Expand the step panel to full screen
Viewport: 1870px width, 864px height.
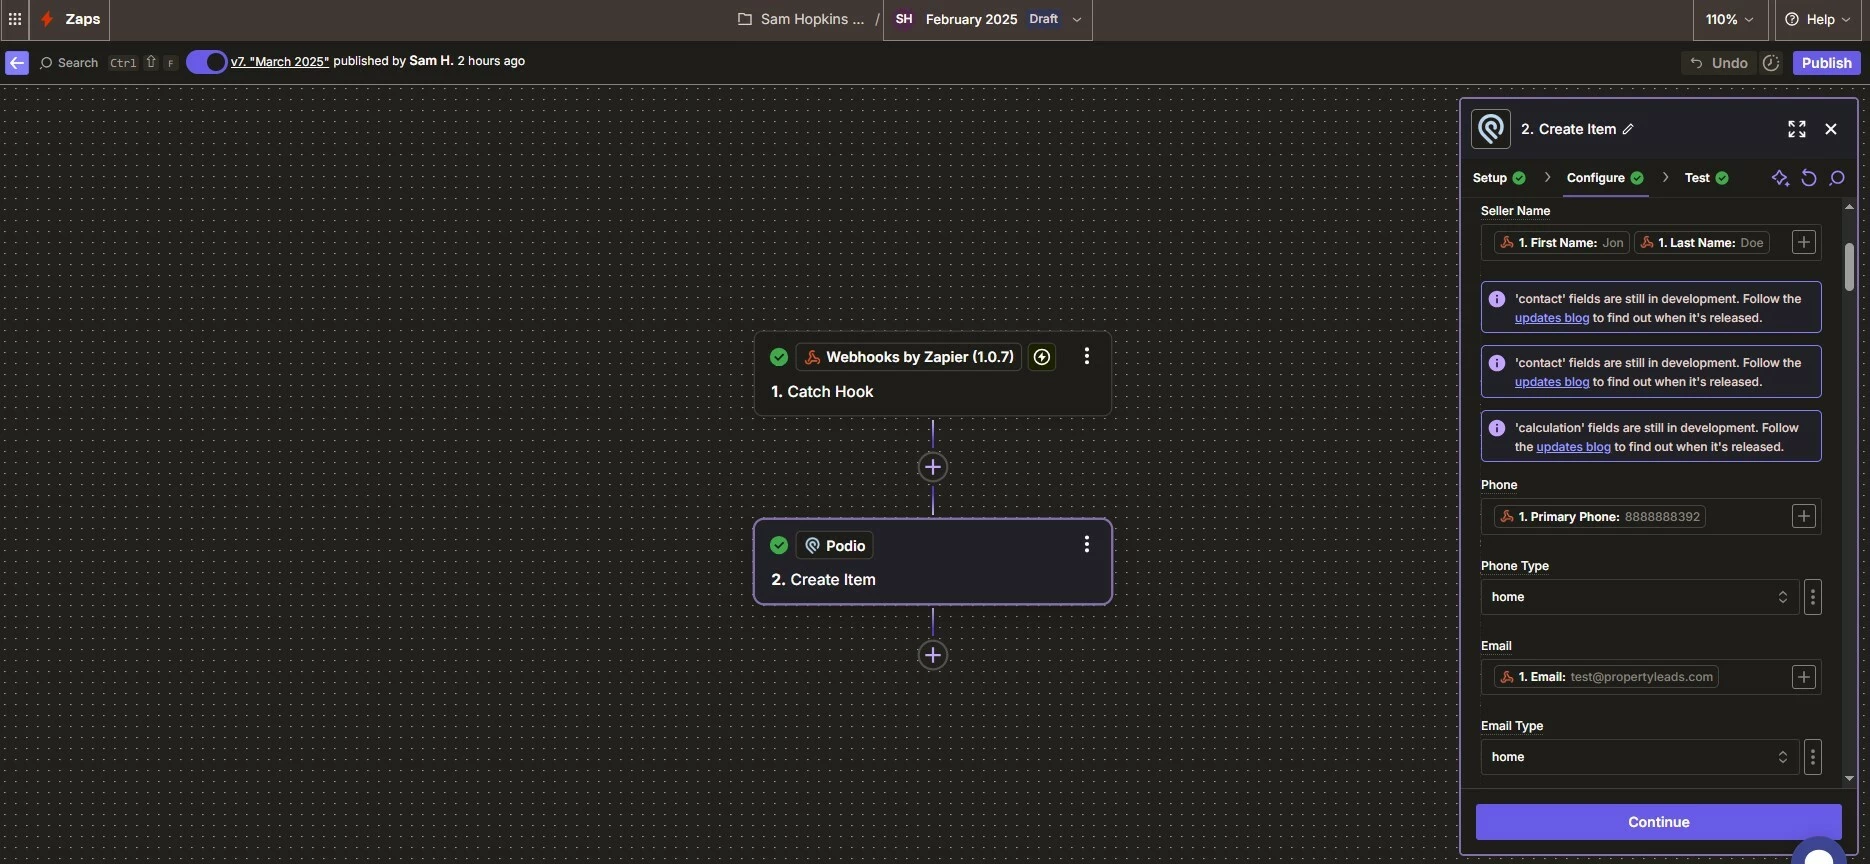(x=1797, y=129)
